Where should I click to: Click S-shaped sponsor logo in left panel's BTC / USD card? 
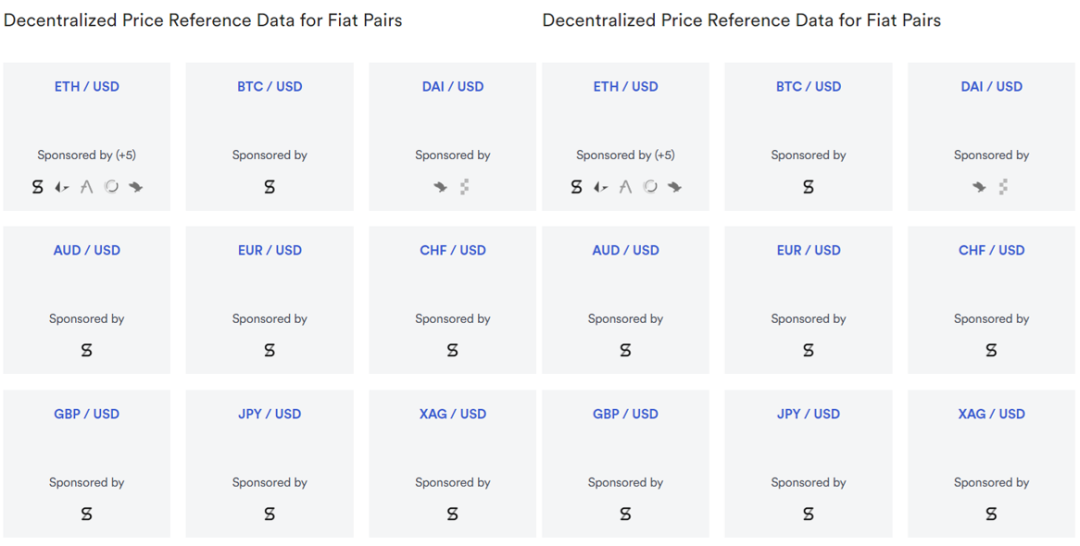[x=269, y=187]
